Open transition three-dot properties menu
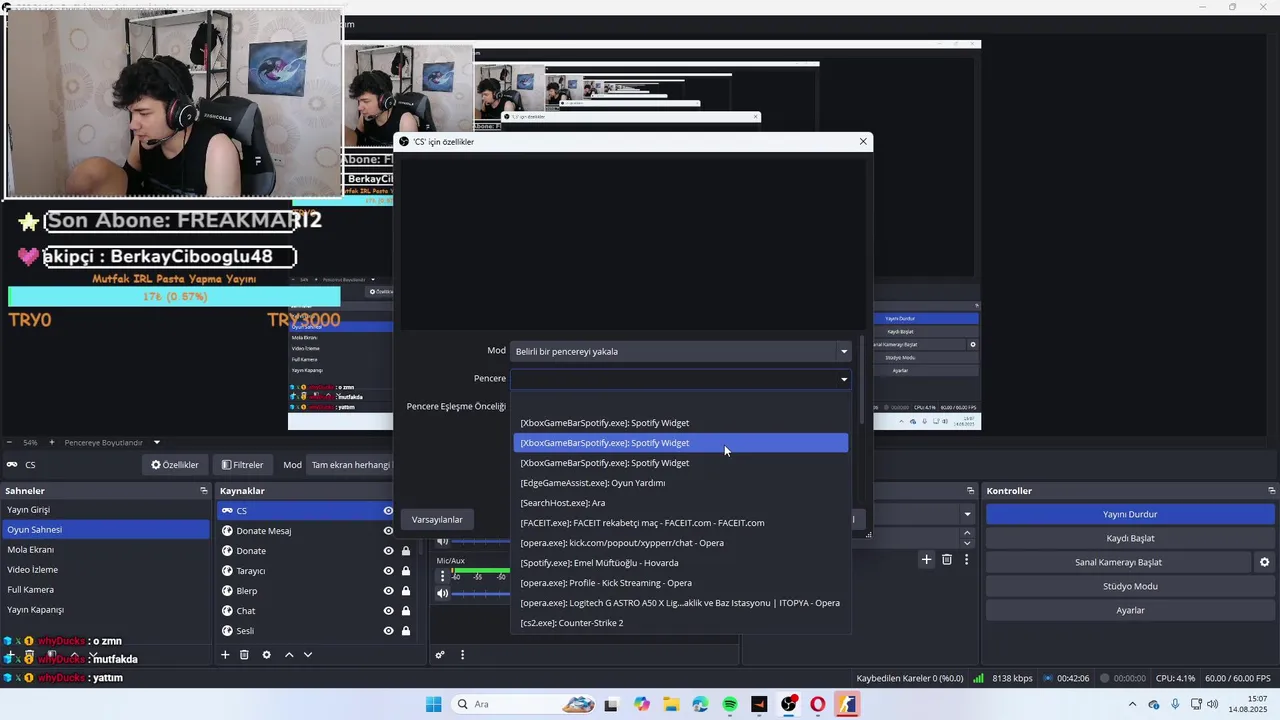 966,560
